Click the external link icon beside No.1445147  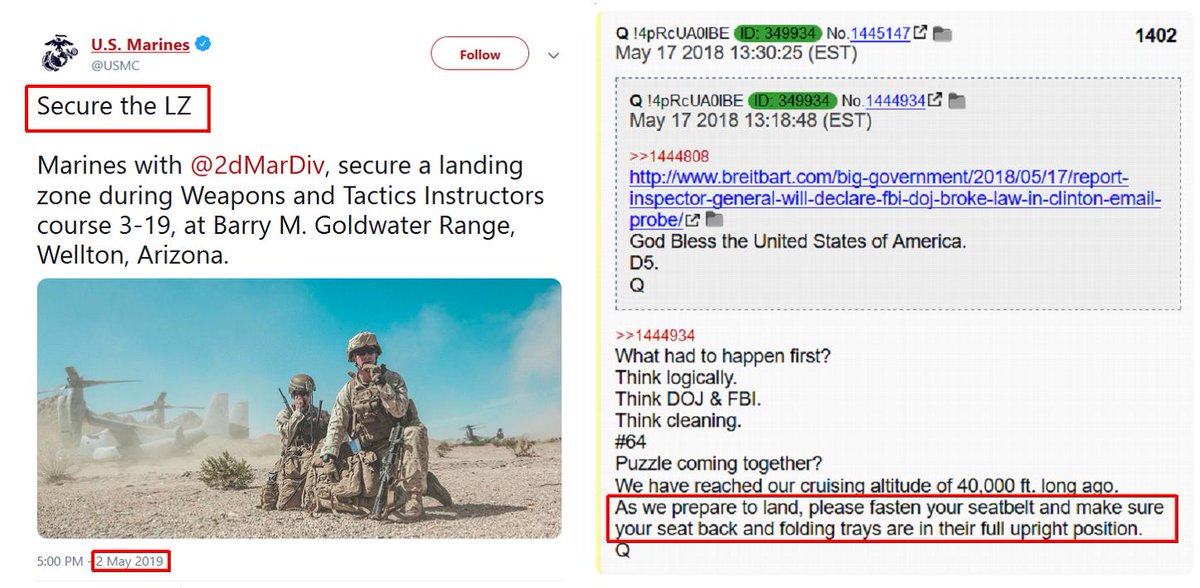919,34
